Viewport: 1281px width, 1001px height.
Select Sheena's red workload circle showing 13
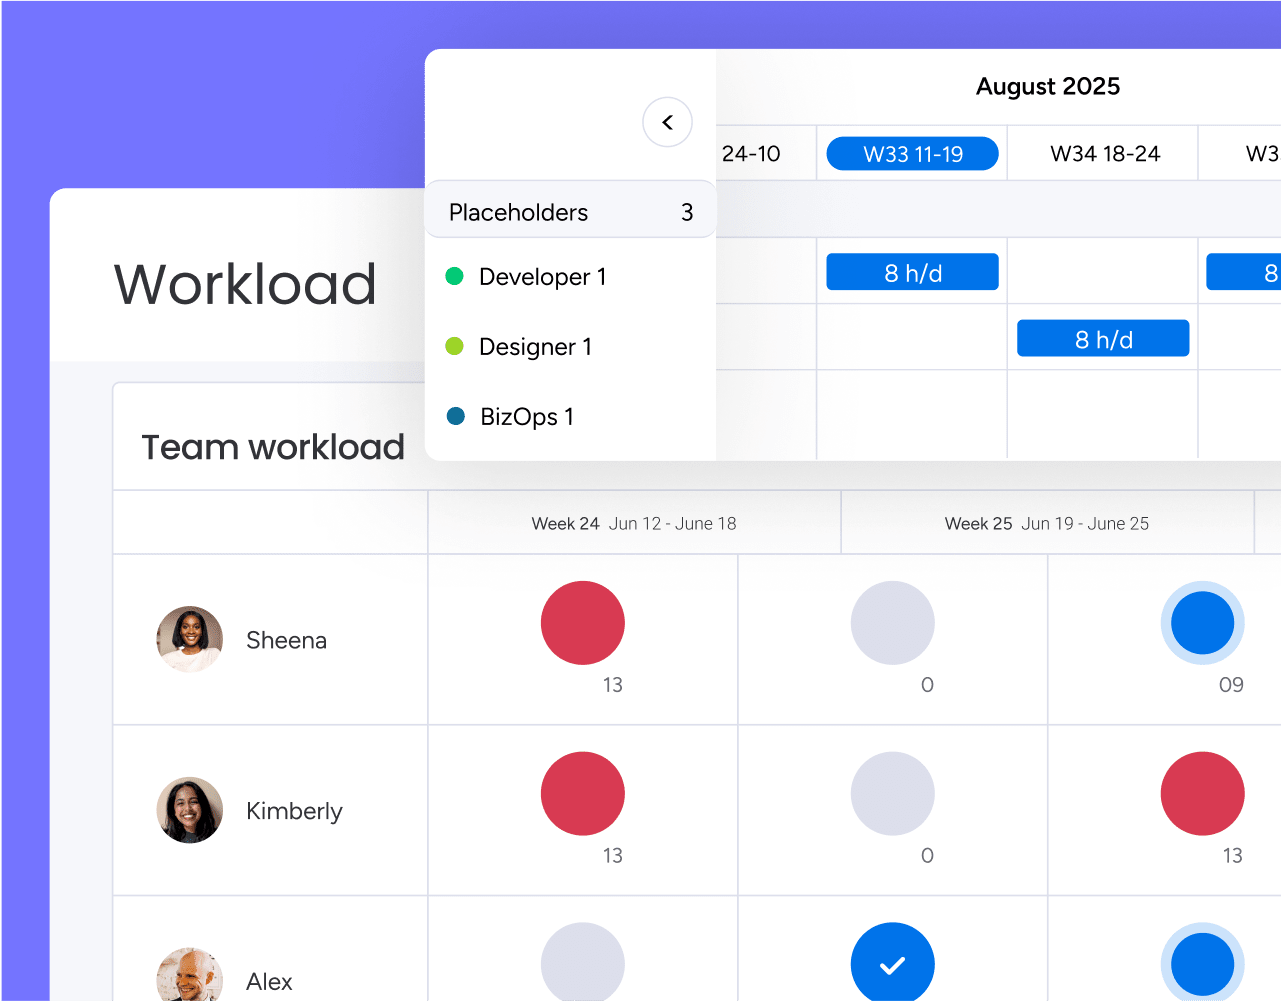point(582,622)
